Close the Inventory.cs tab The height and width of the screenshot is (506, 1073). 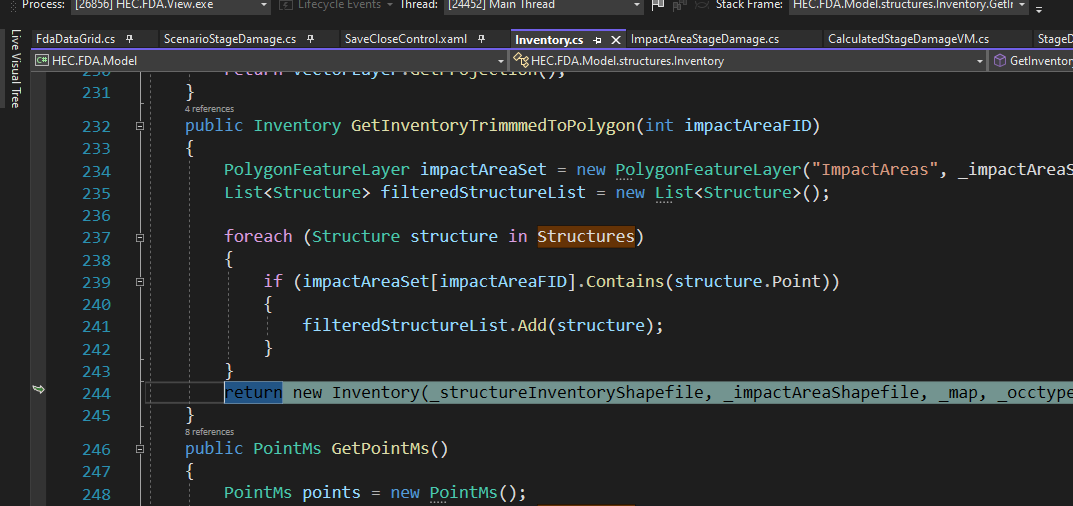(x=616, y=40)
